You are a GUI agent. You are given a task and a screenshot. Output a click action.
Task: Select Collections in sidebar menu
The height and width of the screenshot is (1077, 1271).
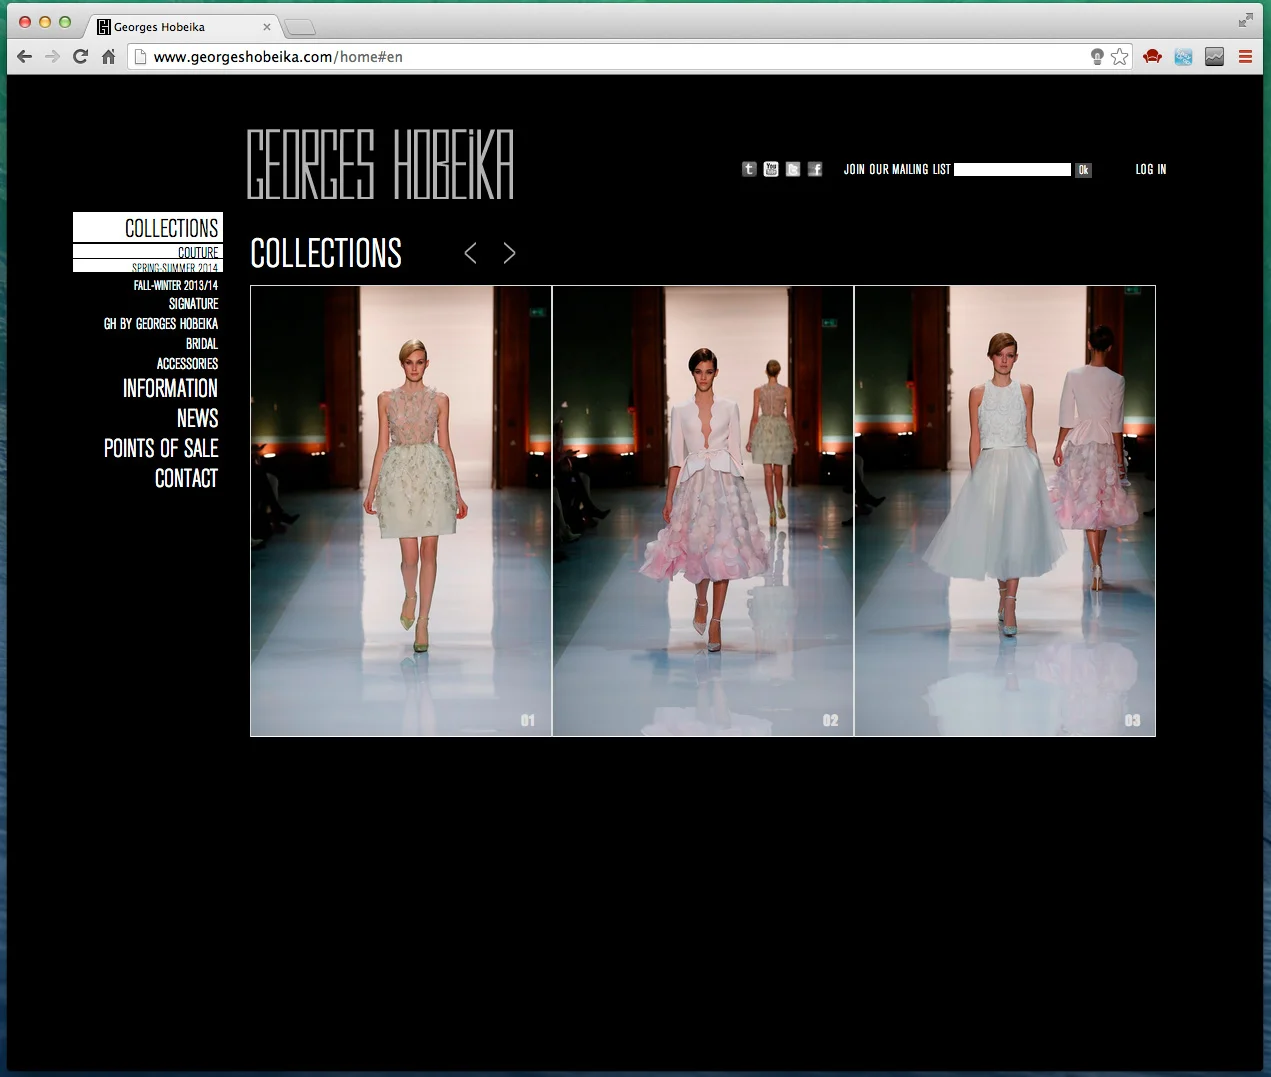[148, 228]
